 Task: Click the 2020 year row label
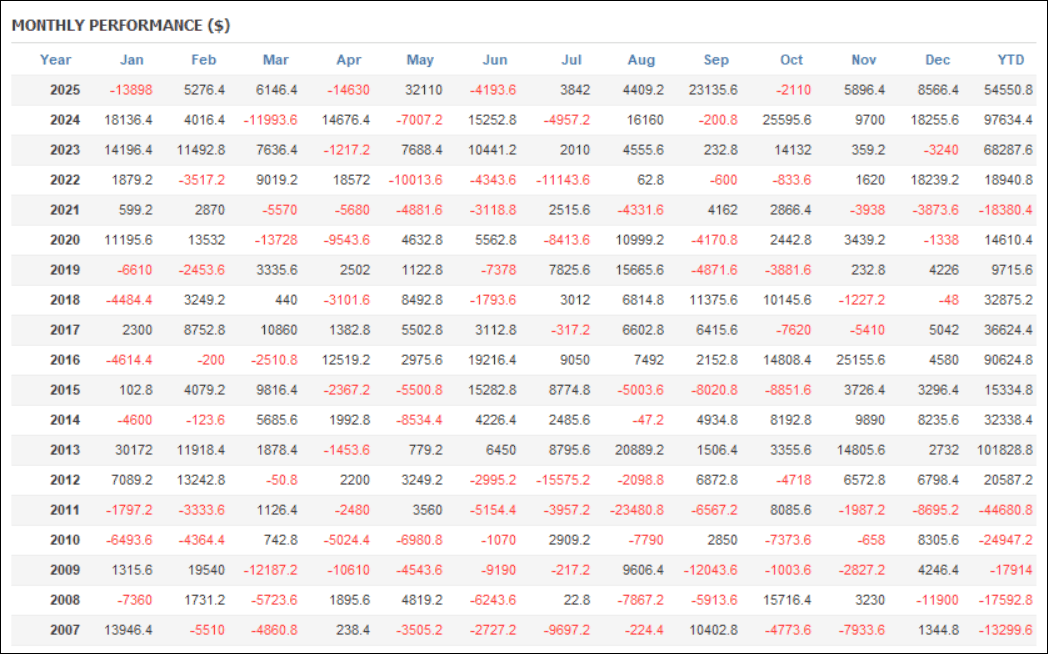point(65,240)
